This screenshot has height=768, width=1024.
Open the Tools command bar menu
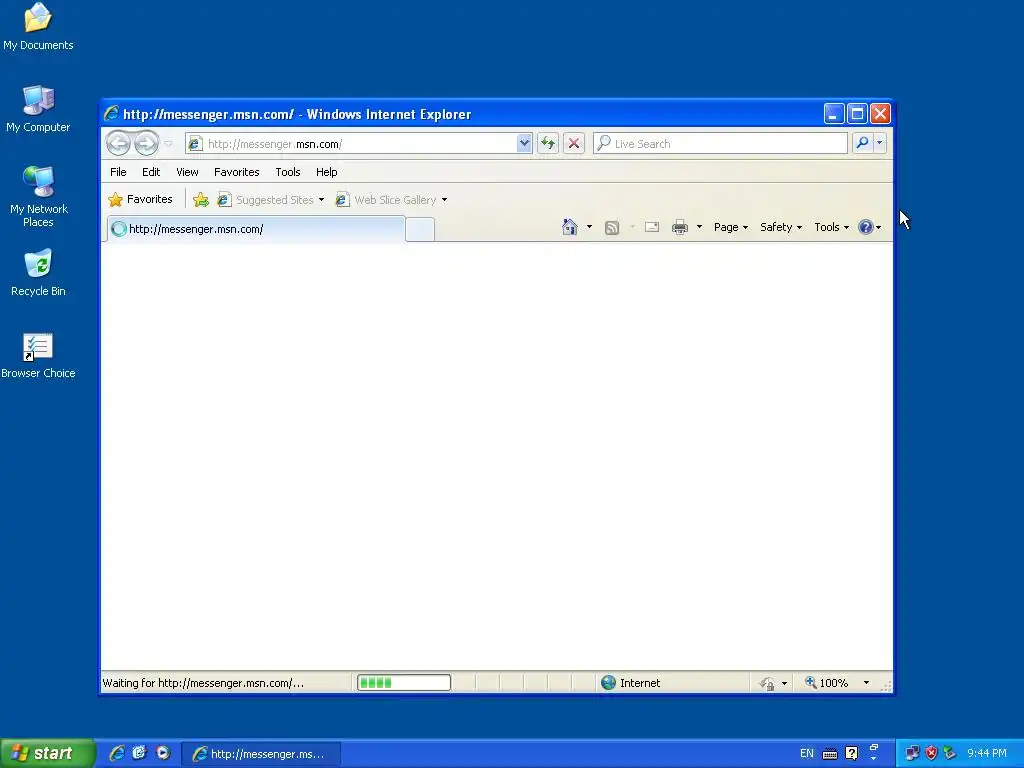point(831,227)
